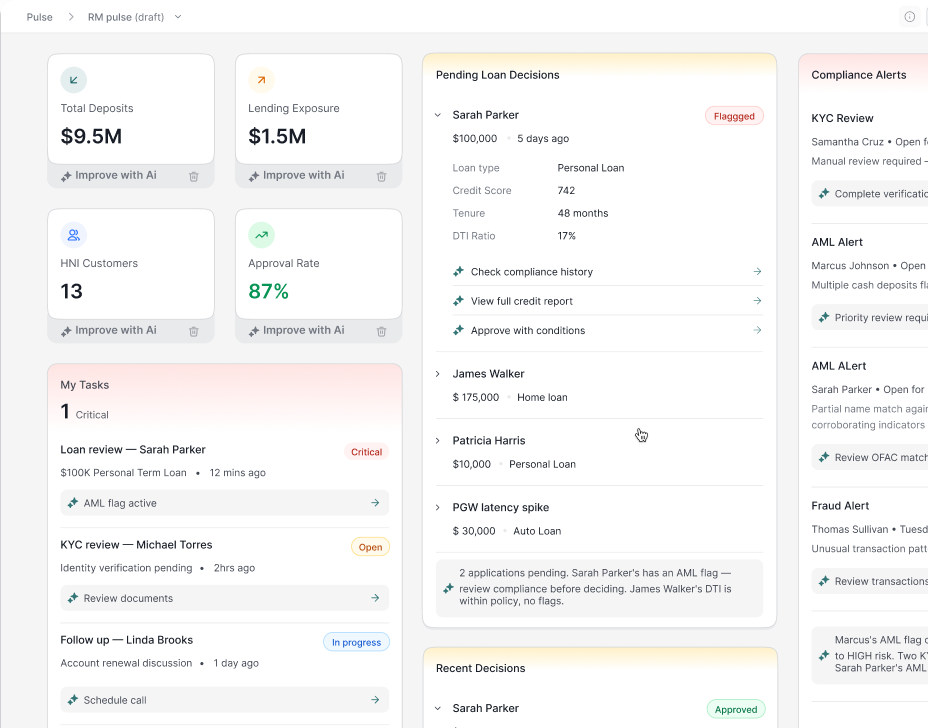
Task: Expand Patricia Harris loan entry
Action: (438, 440)
